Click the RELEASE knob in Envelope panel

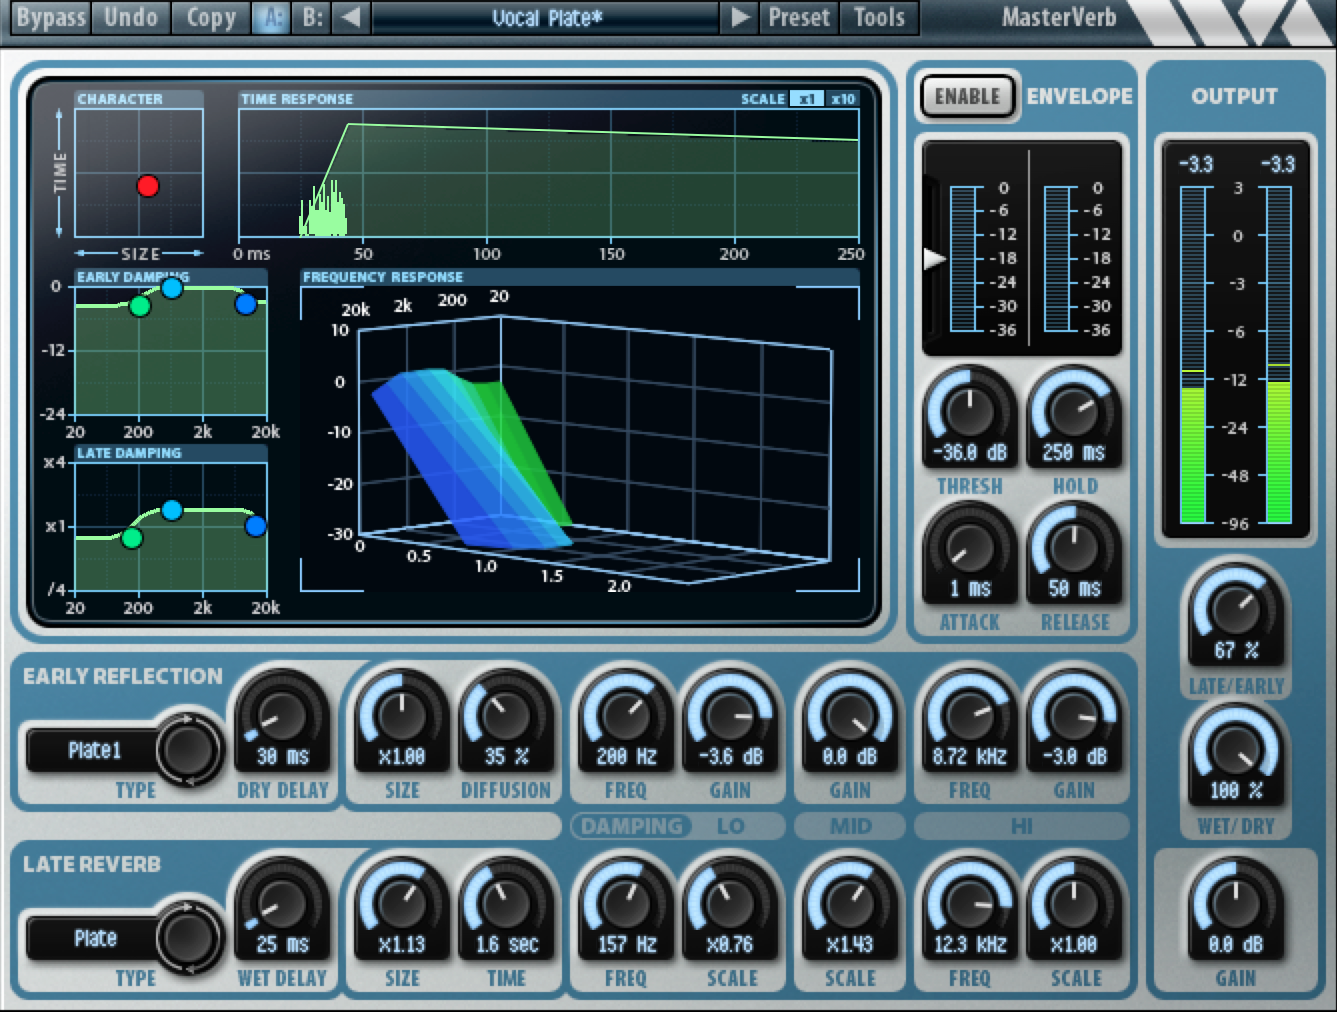point(1073,553)
